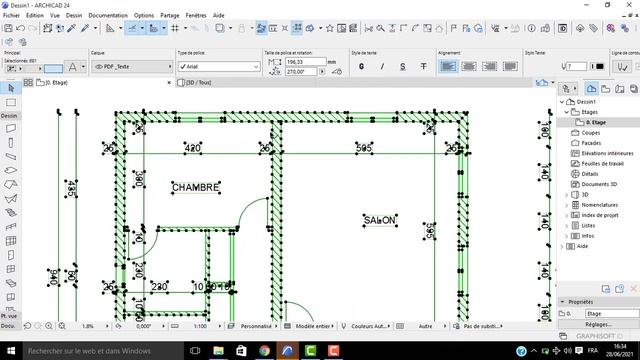Click the font size field 196,33
This screenshot has width=640, height=360.
pos(305,62)
